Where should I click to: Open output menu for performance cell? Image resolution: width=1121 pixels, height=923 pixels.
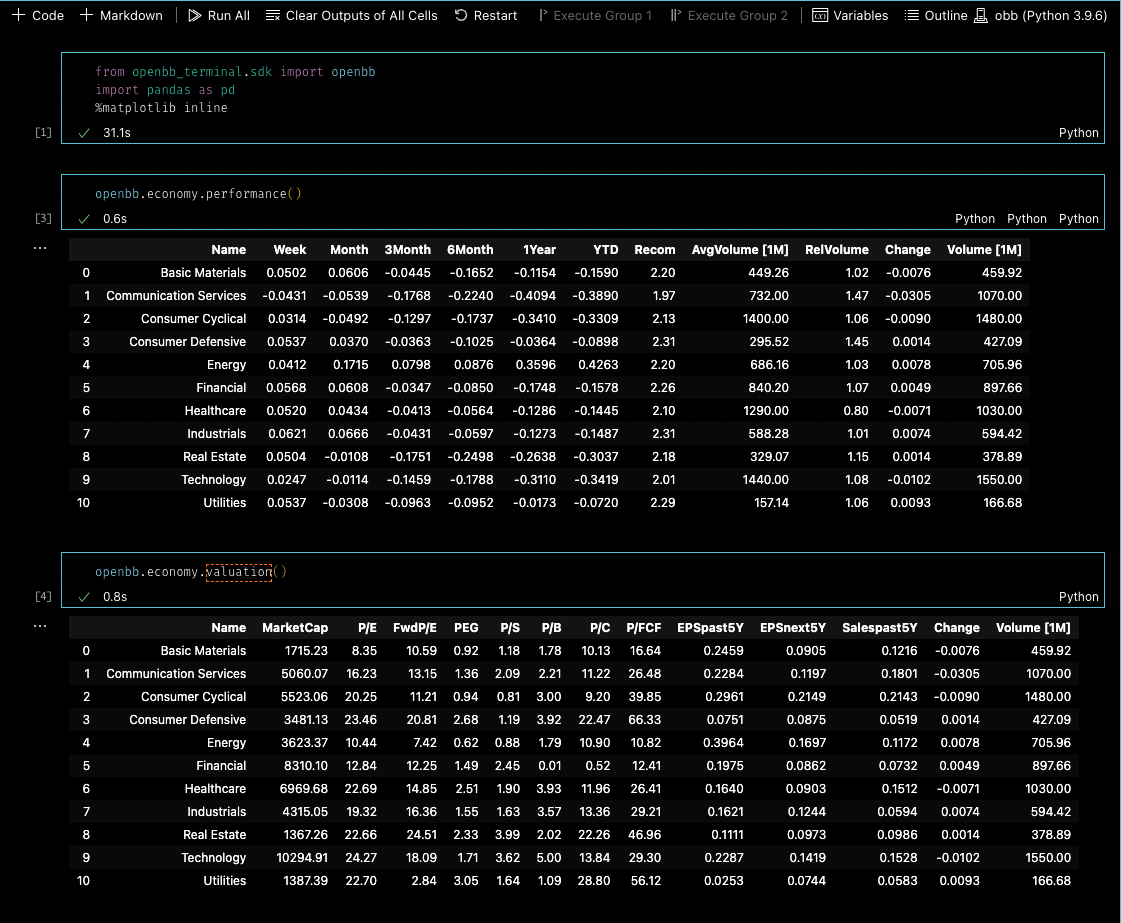point(40,248)
